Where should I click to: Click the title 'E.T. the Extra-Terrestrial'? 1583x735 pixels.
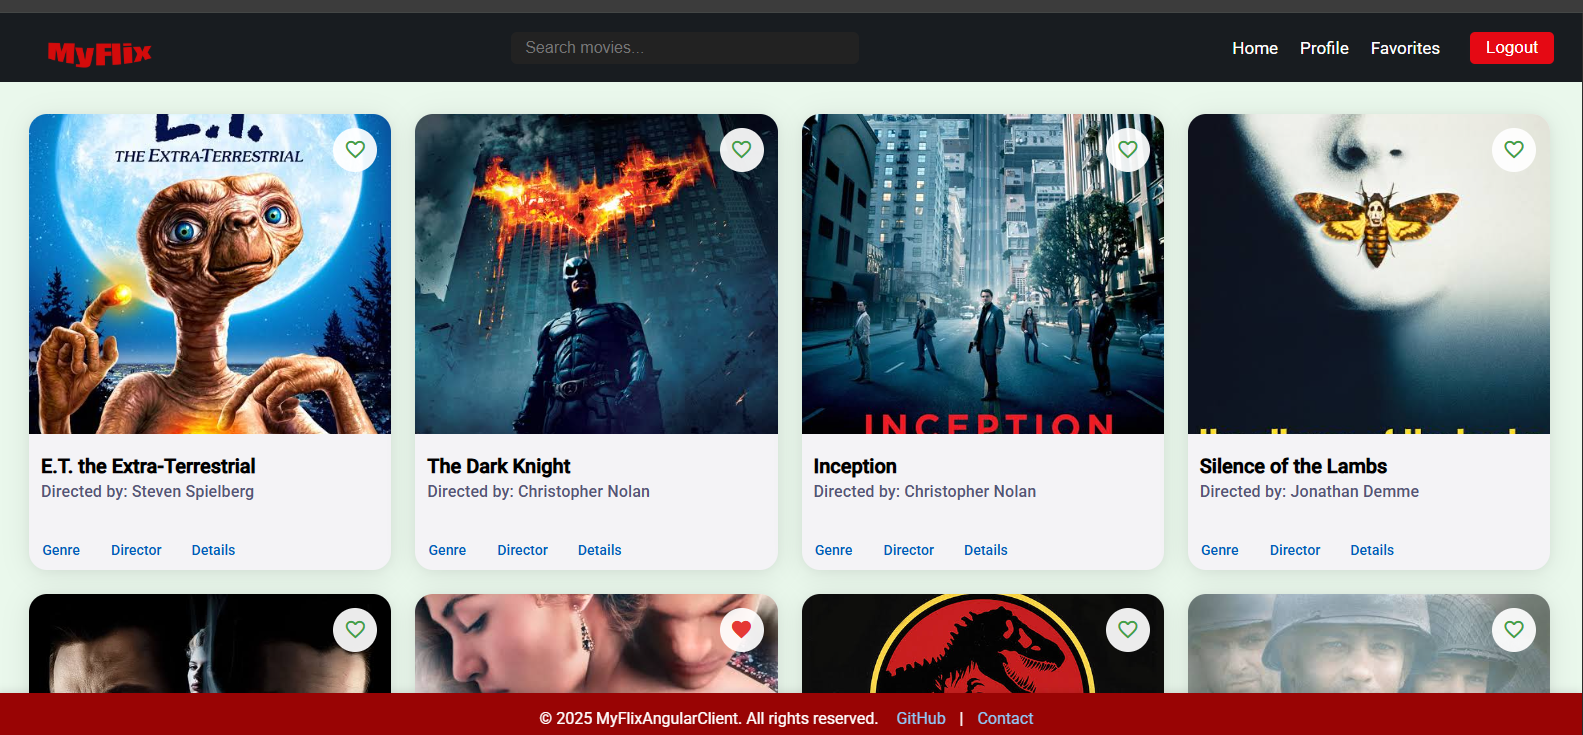148,466
